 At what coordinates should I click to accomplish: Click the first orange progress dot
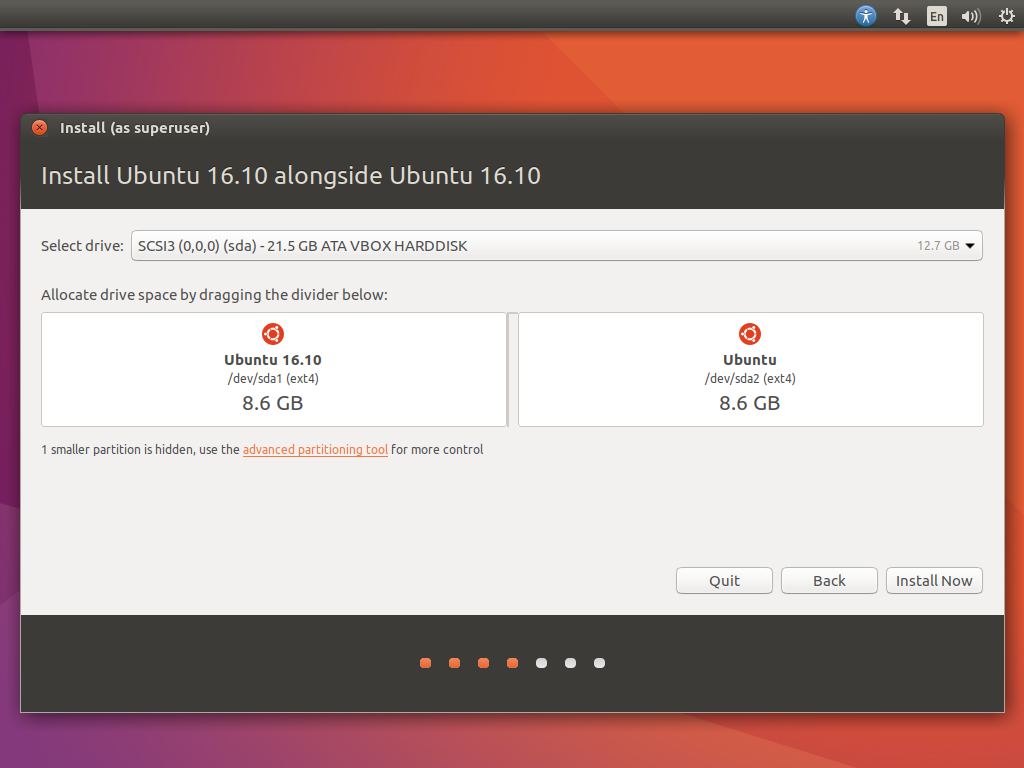426,663
